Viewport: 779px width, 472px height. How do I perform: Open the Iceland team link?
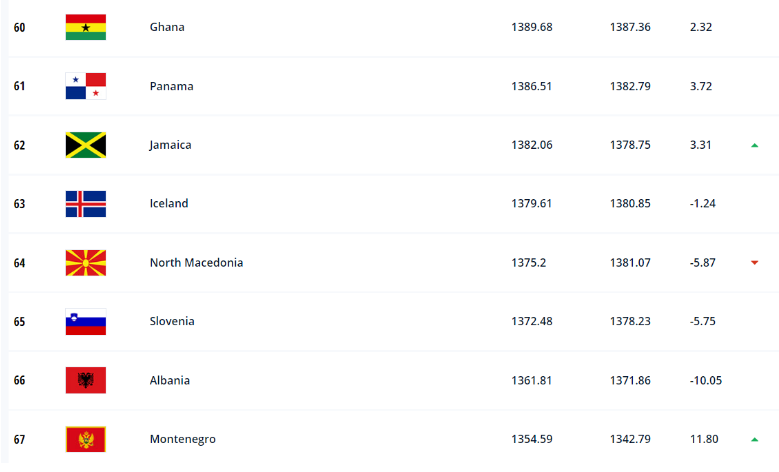pyautogui.click(x=169, y=203)
